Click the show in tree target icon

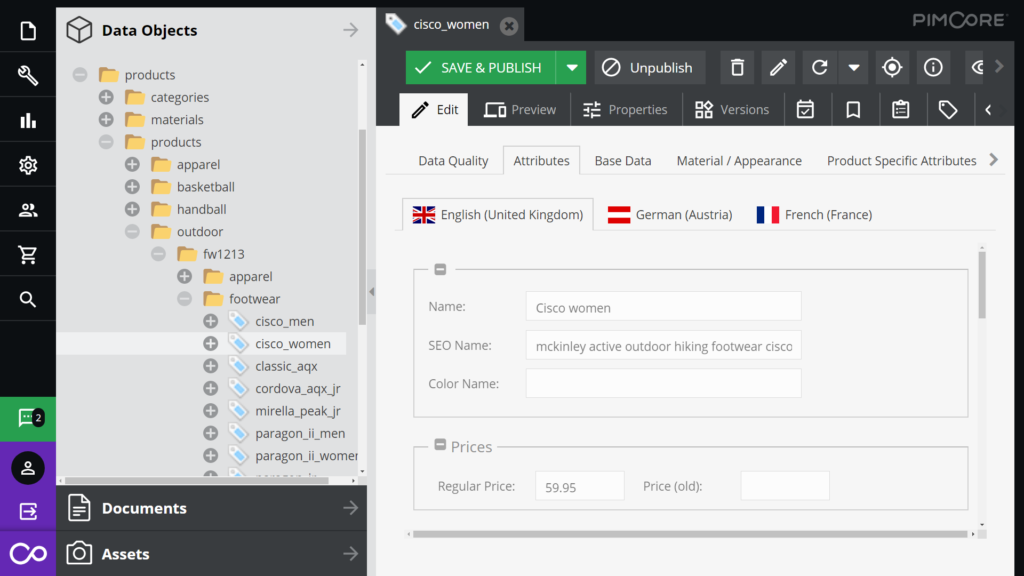click(x=892, y=67)
